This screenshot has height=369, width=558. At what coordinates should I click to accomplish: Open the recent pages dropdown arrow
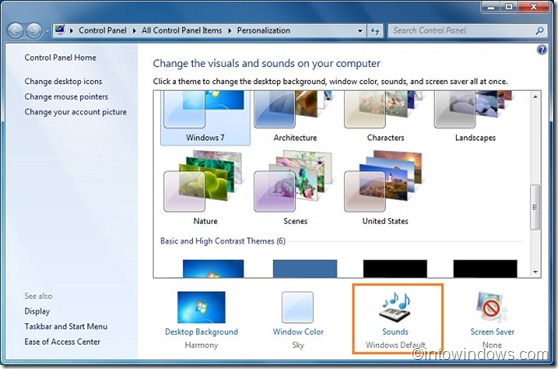(x=47, y=31)
